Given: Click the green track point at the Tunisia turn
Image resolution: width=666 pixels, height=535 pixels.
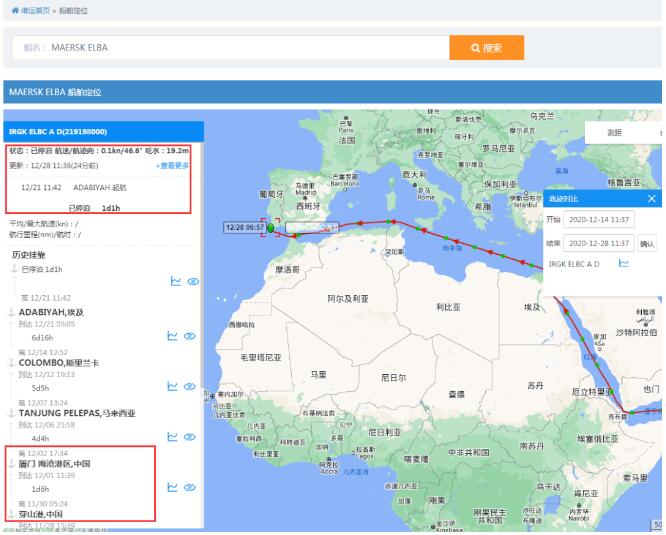Looking at the screenshot, I should pos(388,221).
